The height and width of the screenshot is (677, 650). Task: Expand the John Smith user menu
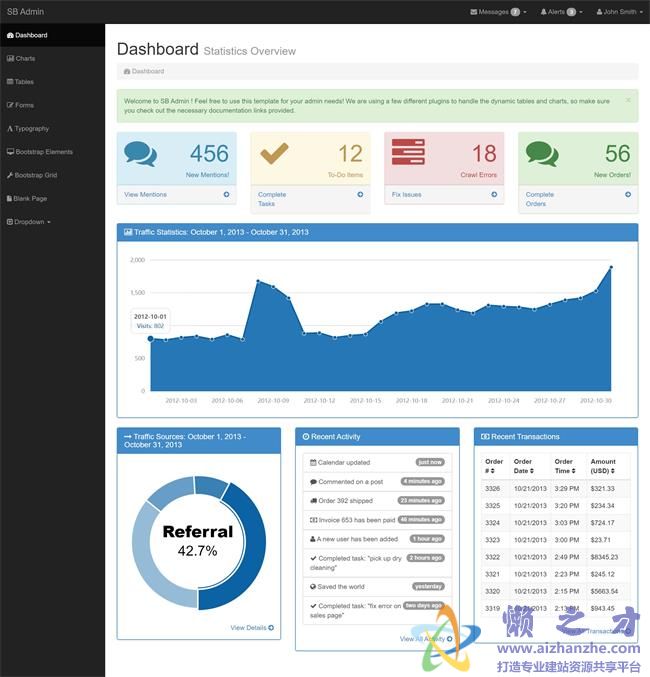coord(622,12)
